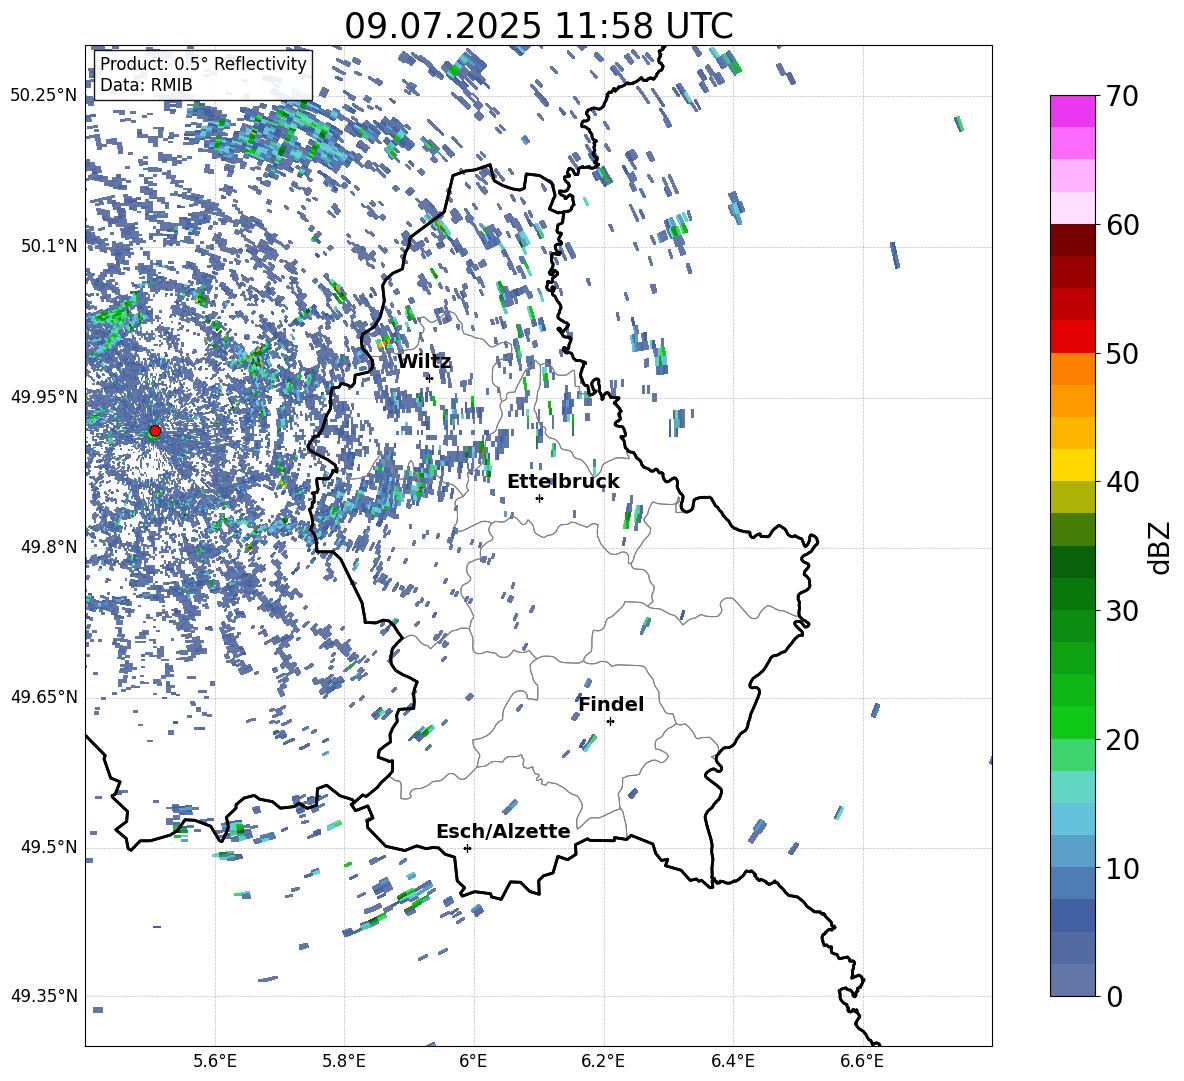Click the colorbar tick label 60
This screenshot has width=1184, height=1081.
1122,225
